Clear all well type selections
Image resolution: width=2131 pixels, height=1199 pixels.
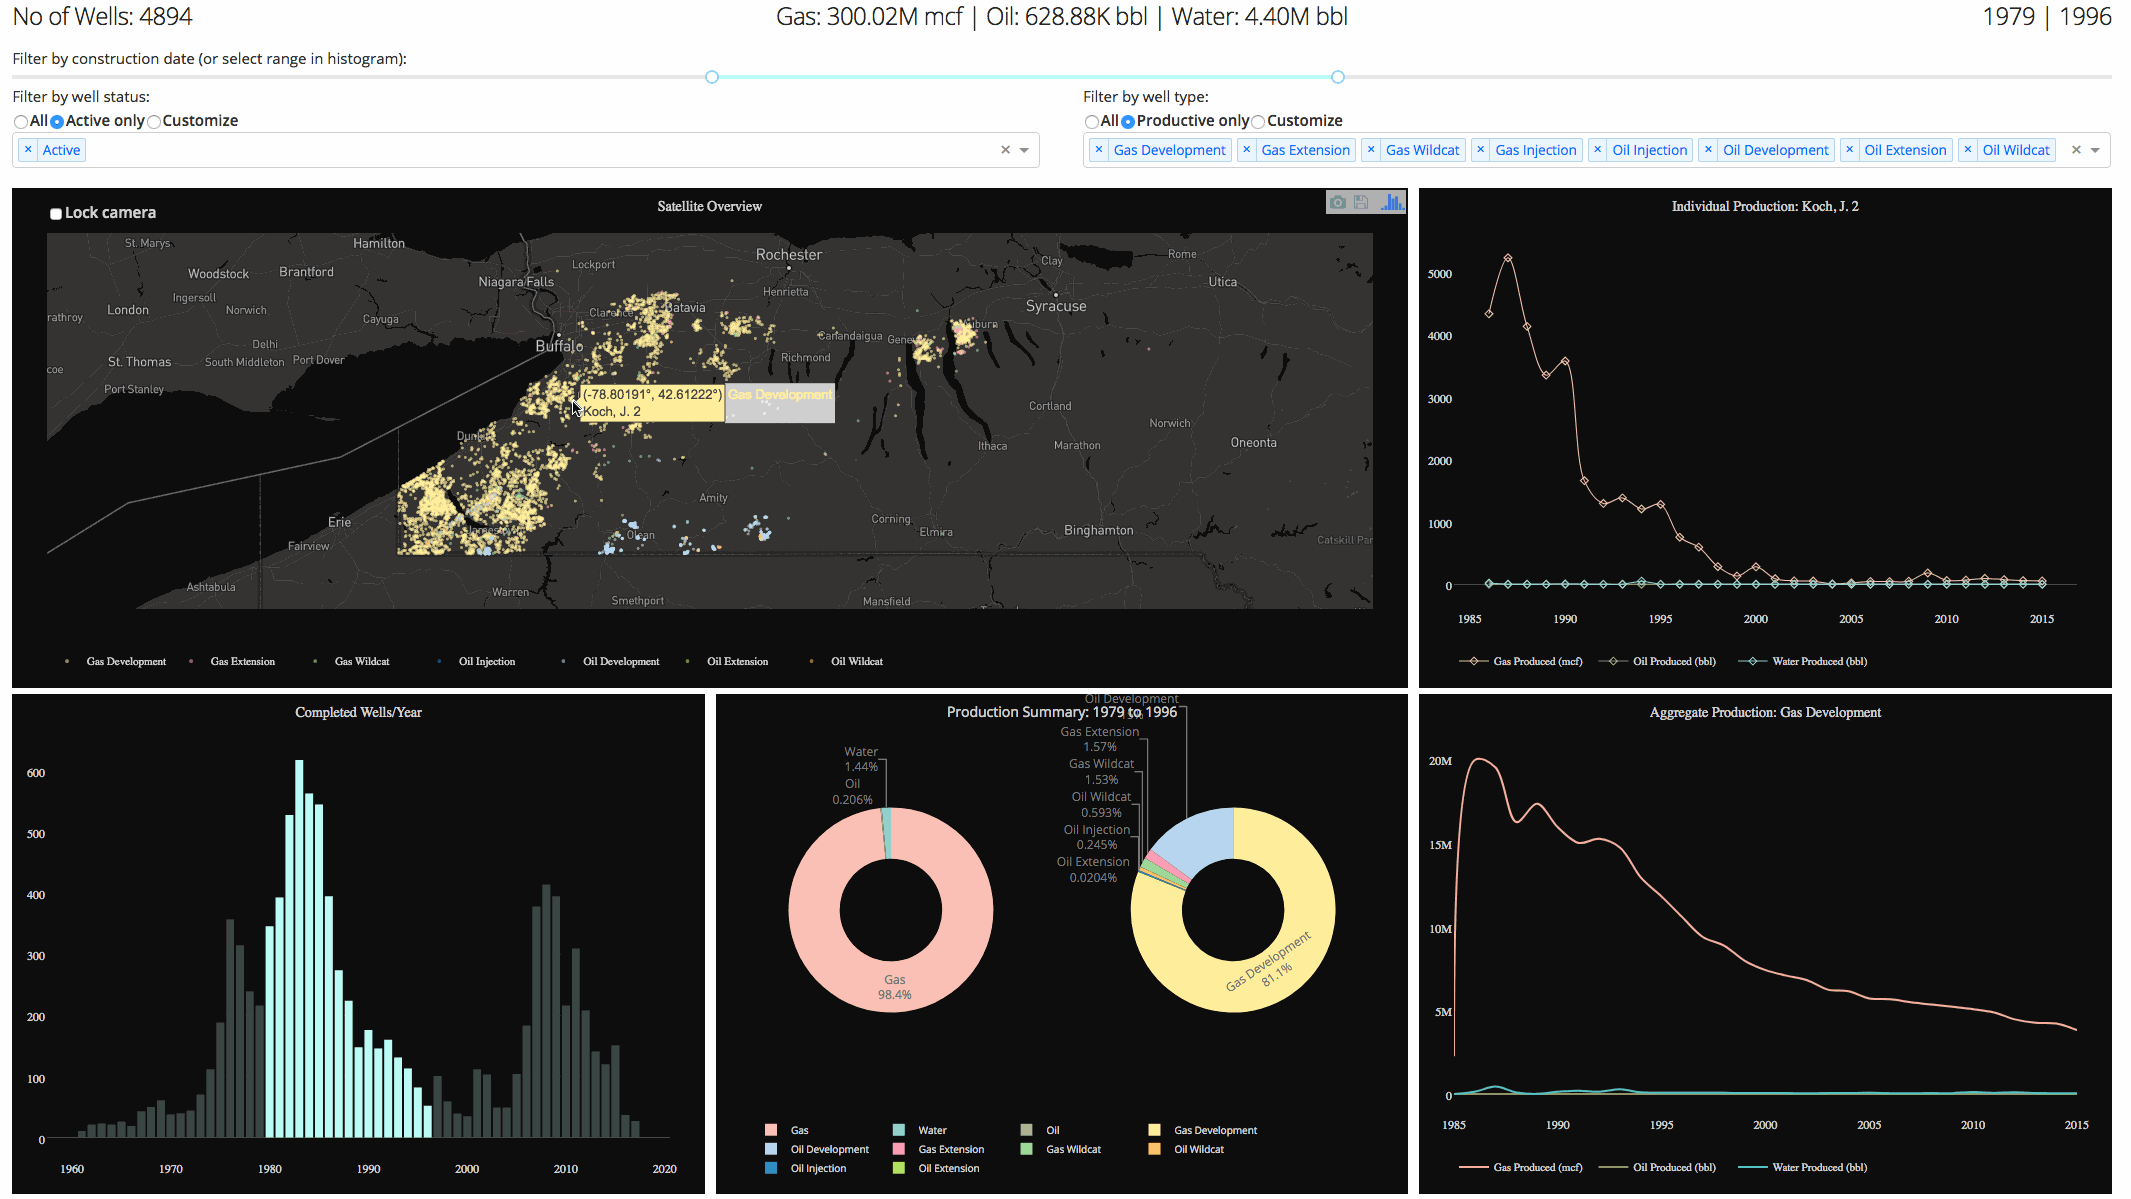coord(2076,150)
